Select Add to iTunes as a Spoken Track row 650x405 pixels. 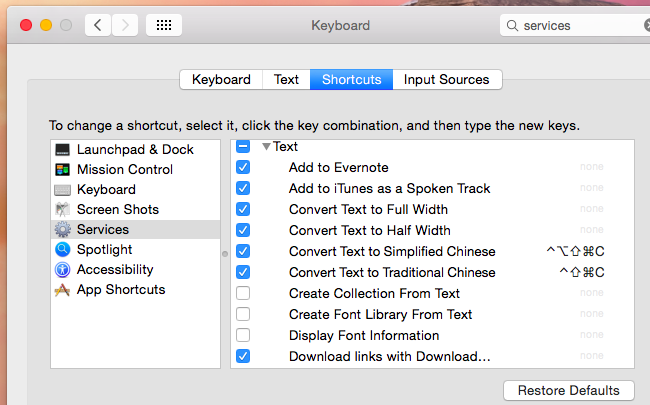(x=432, y=188)
